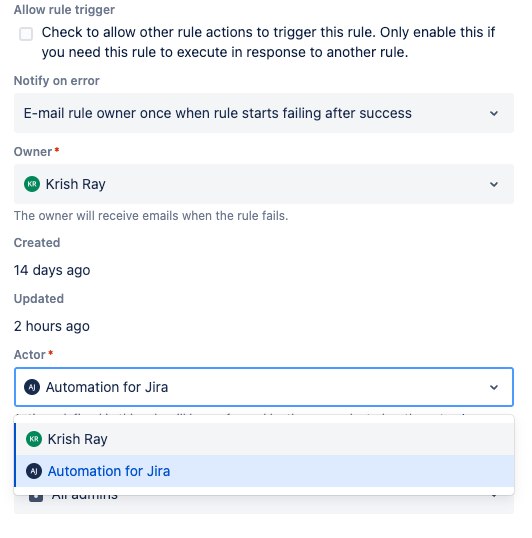This screenshot has height=538, width=532.
Task: Select Krish Ray option in Actor list
Action: coord(264,439)
